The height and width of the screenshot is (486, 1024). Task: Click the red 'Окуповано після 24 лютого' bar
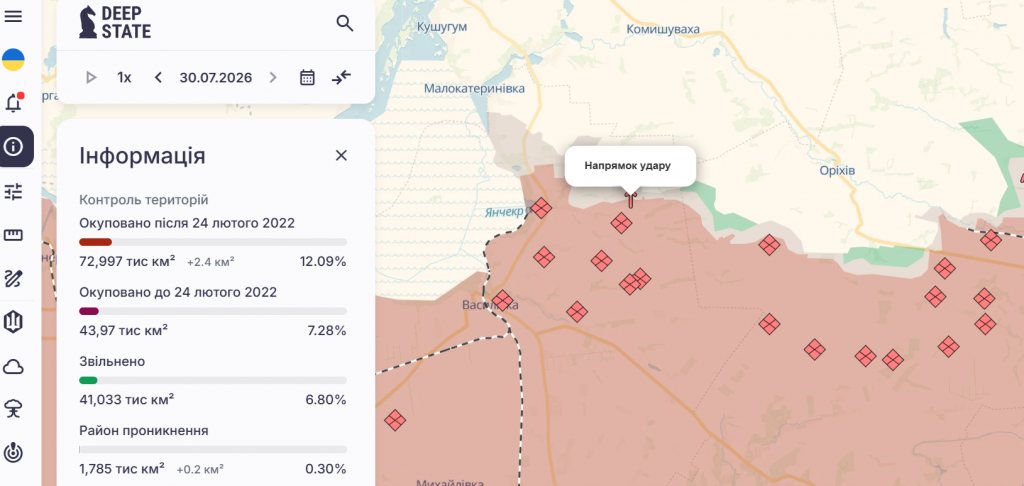(213, 242)
